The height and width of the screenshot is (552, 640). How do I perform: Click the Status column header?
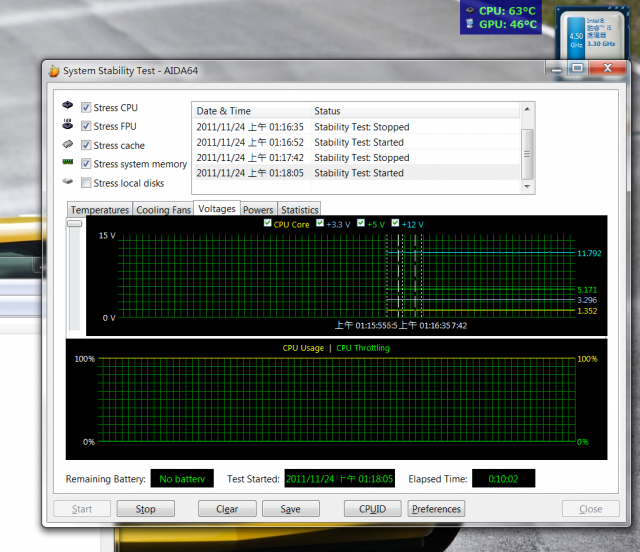tap(415, 111)
